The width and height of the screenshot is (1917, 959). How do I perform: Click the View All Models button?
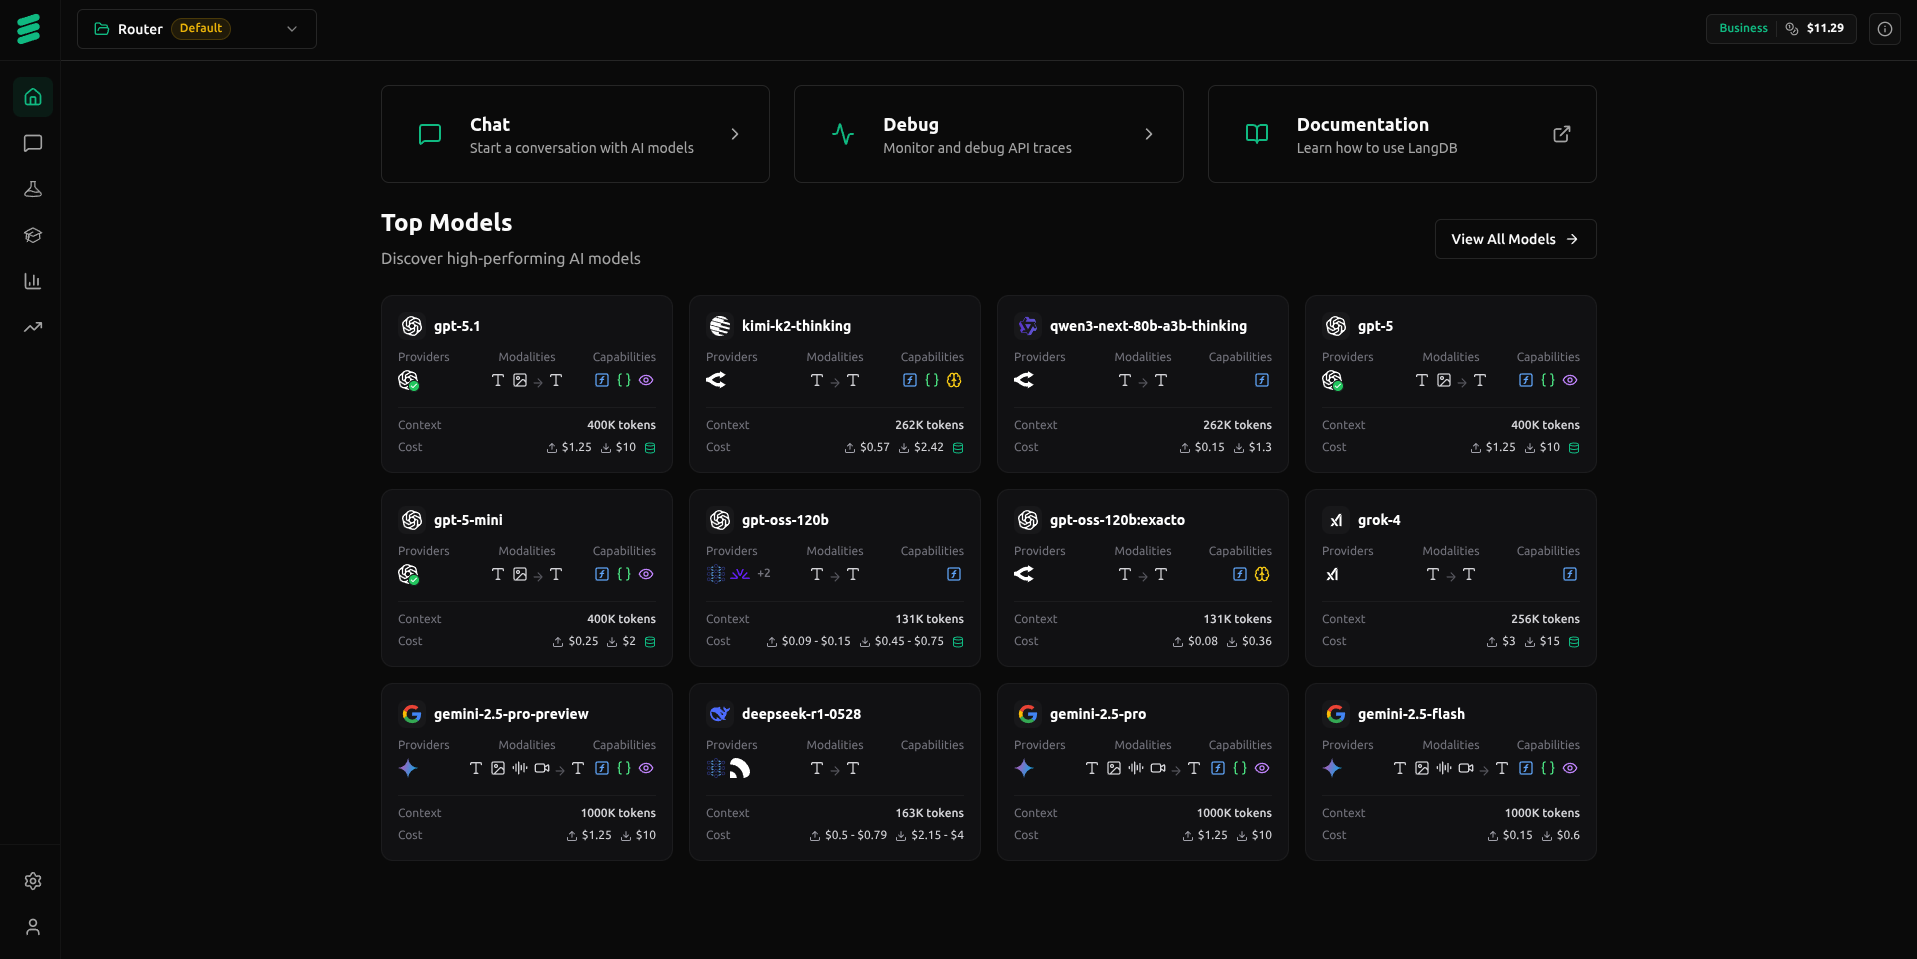point(1514,239)
